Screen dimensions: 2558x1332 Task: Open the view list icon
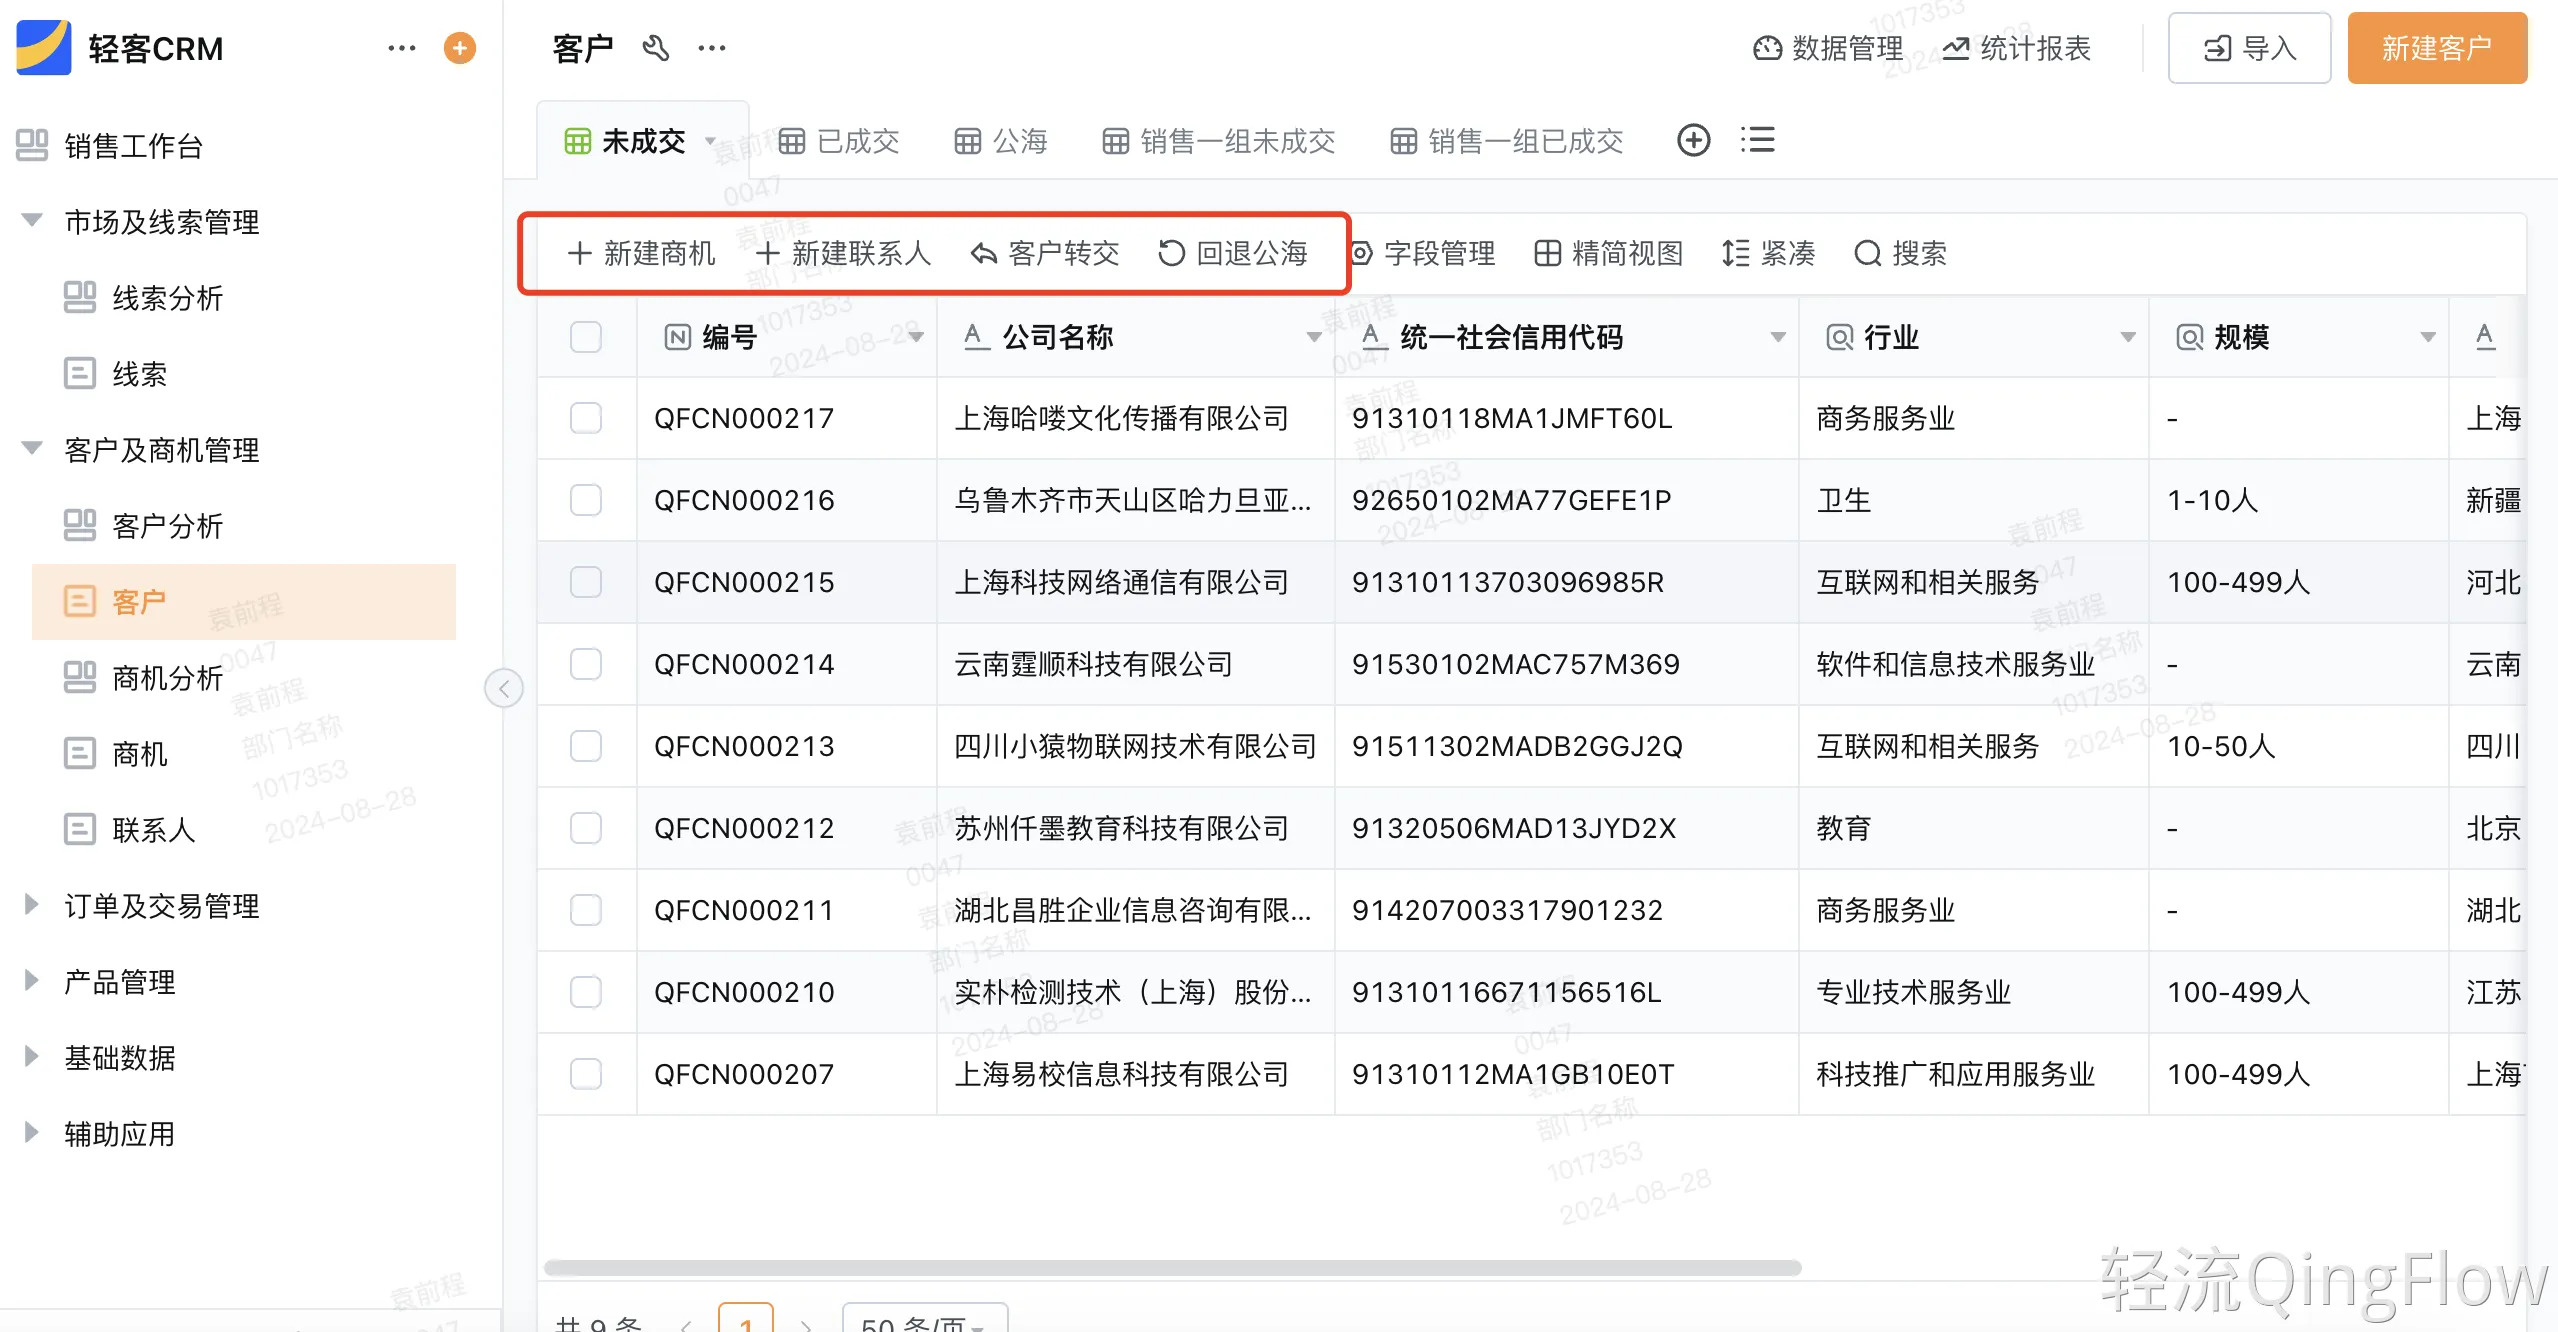point(1757,140)
